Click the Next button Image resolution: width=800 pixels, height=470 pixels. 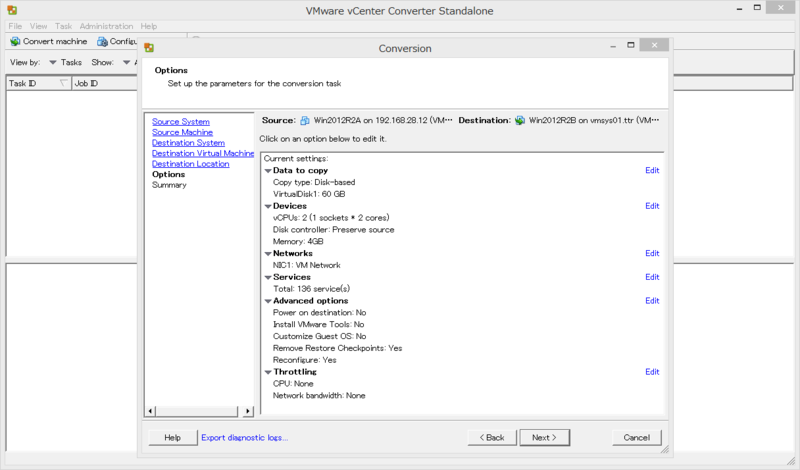(x=544, y=437)
